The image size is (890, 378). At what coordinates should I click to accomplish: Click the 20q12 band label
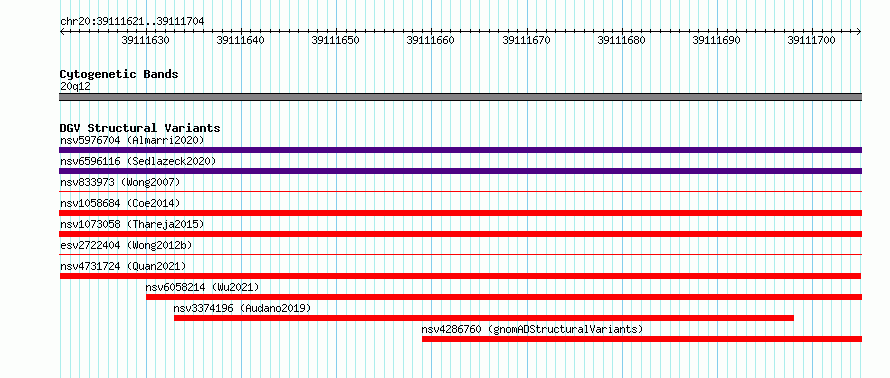click(75, 87)
